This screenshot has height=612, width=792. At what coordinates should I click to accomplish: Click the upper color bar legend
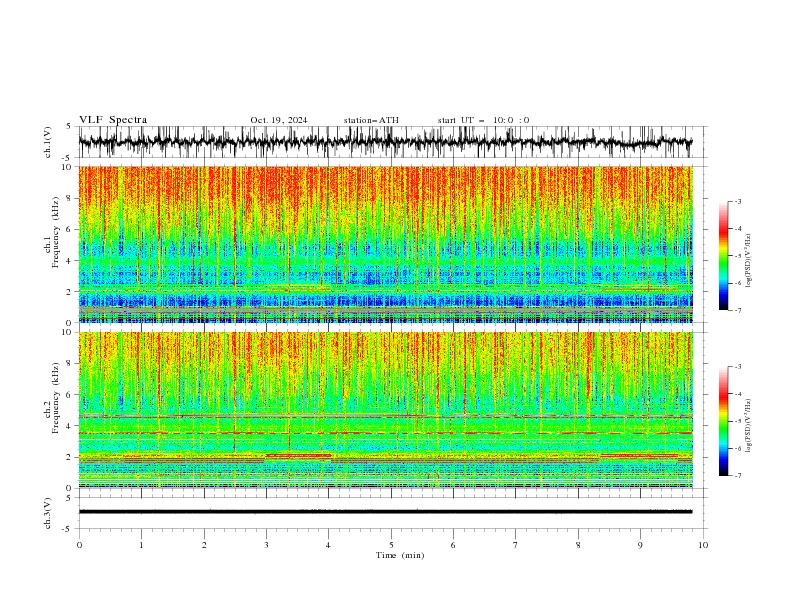tap(723, 256)
